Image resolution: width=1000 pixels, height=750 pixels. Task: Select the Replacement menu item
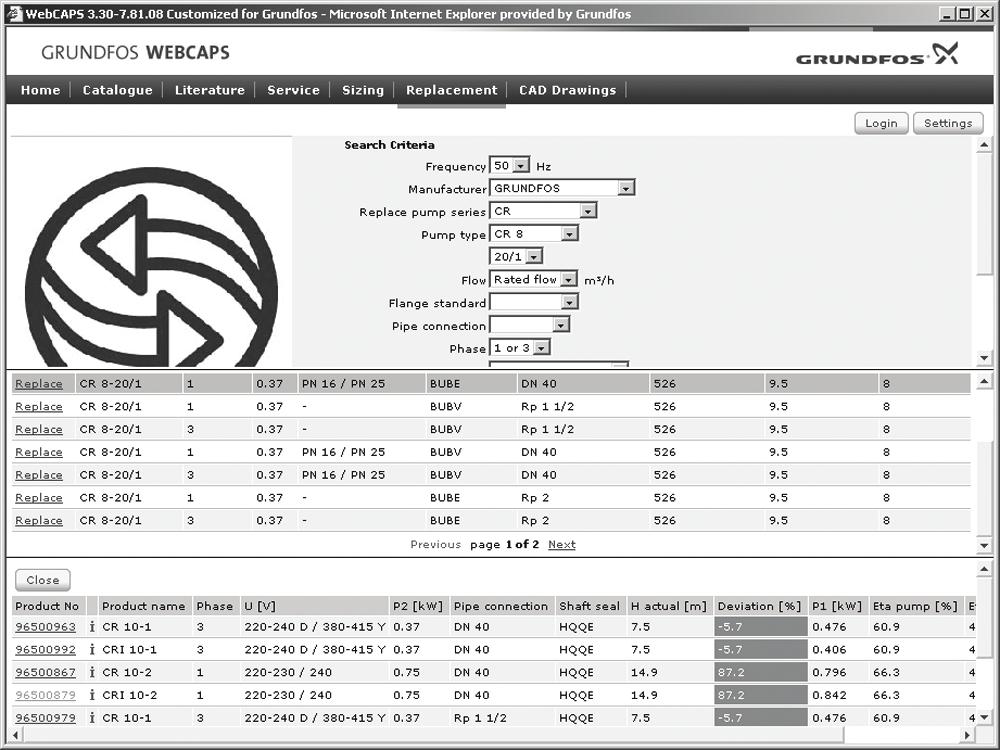[452, 90]
